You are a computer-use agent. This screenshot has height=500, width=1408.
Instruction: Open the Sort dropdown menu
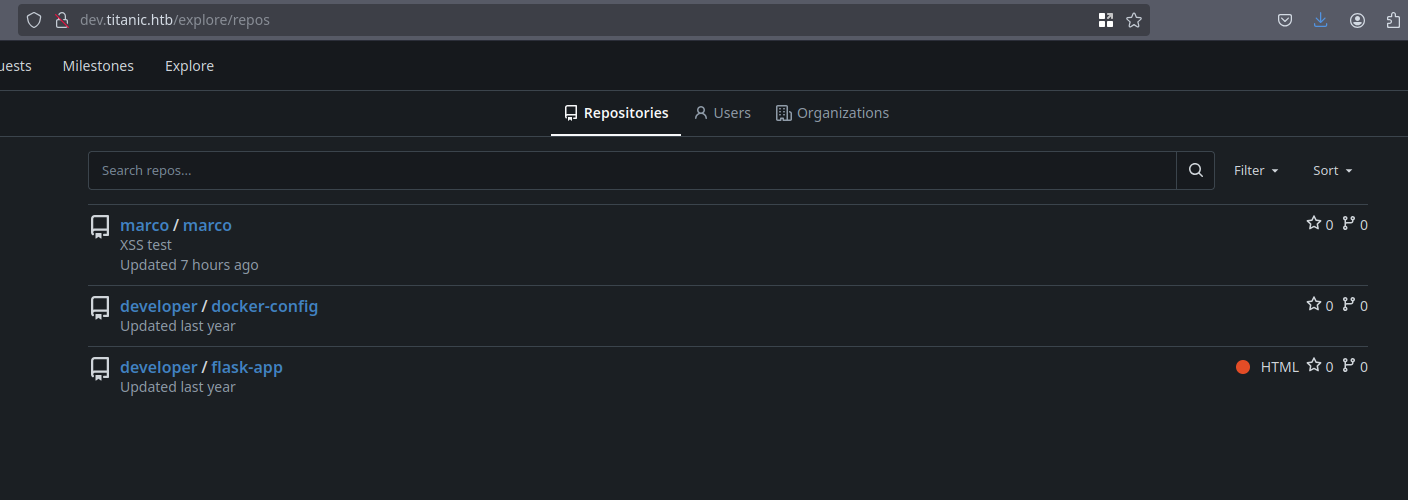[1332, 171]
